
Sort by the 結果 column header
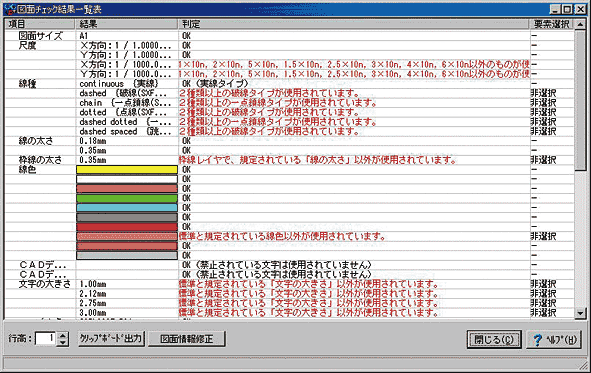pyautogui.click(x=127, y=24)
